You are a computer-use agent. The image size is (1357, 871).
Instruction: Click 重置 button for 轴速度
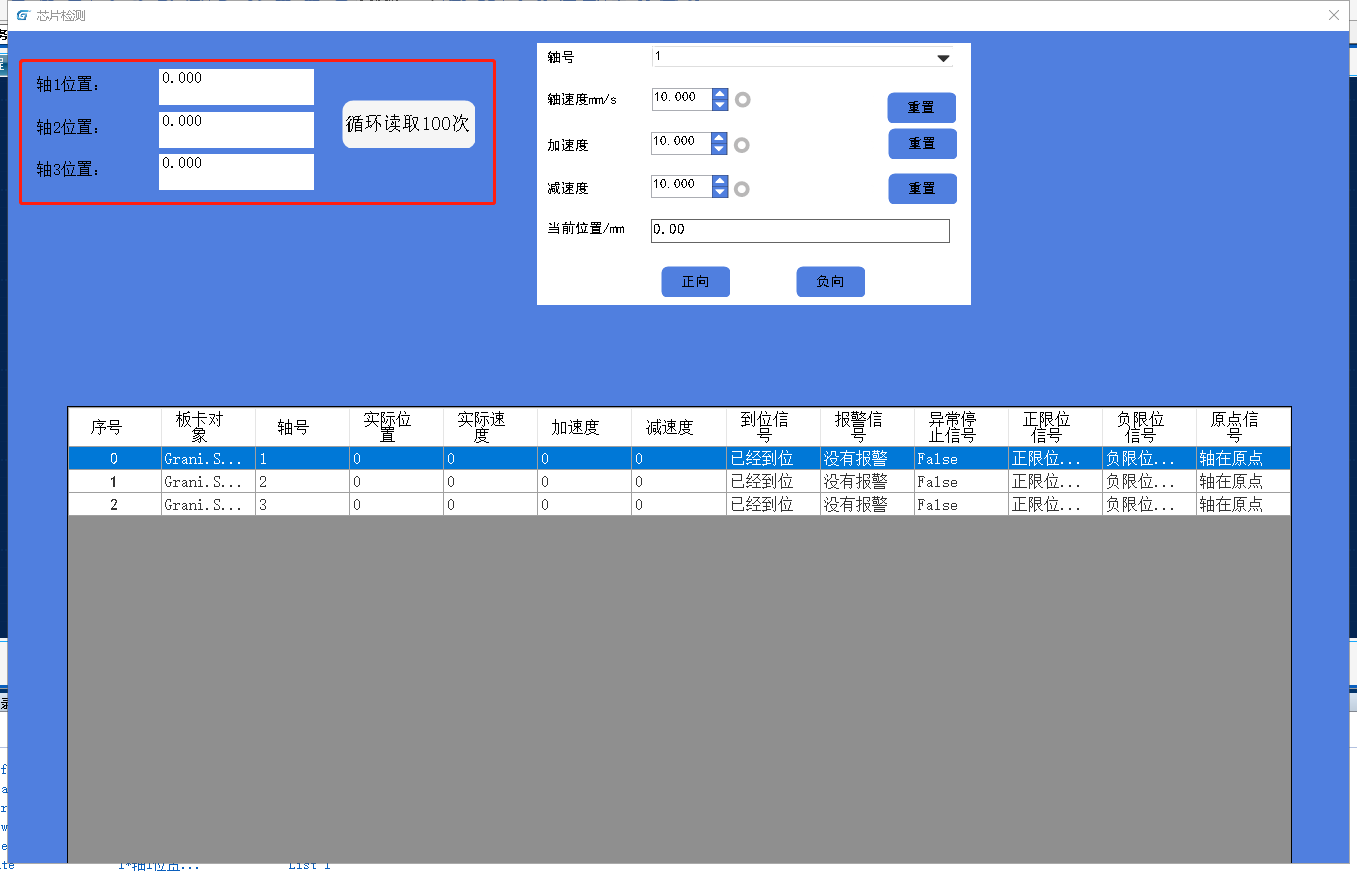(922, 108)
